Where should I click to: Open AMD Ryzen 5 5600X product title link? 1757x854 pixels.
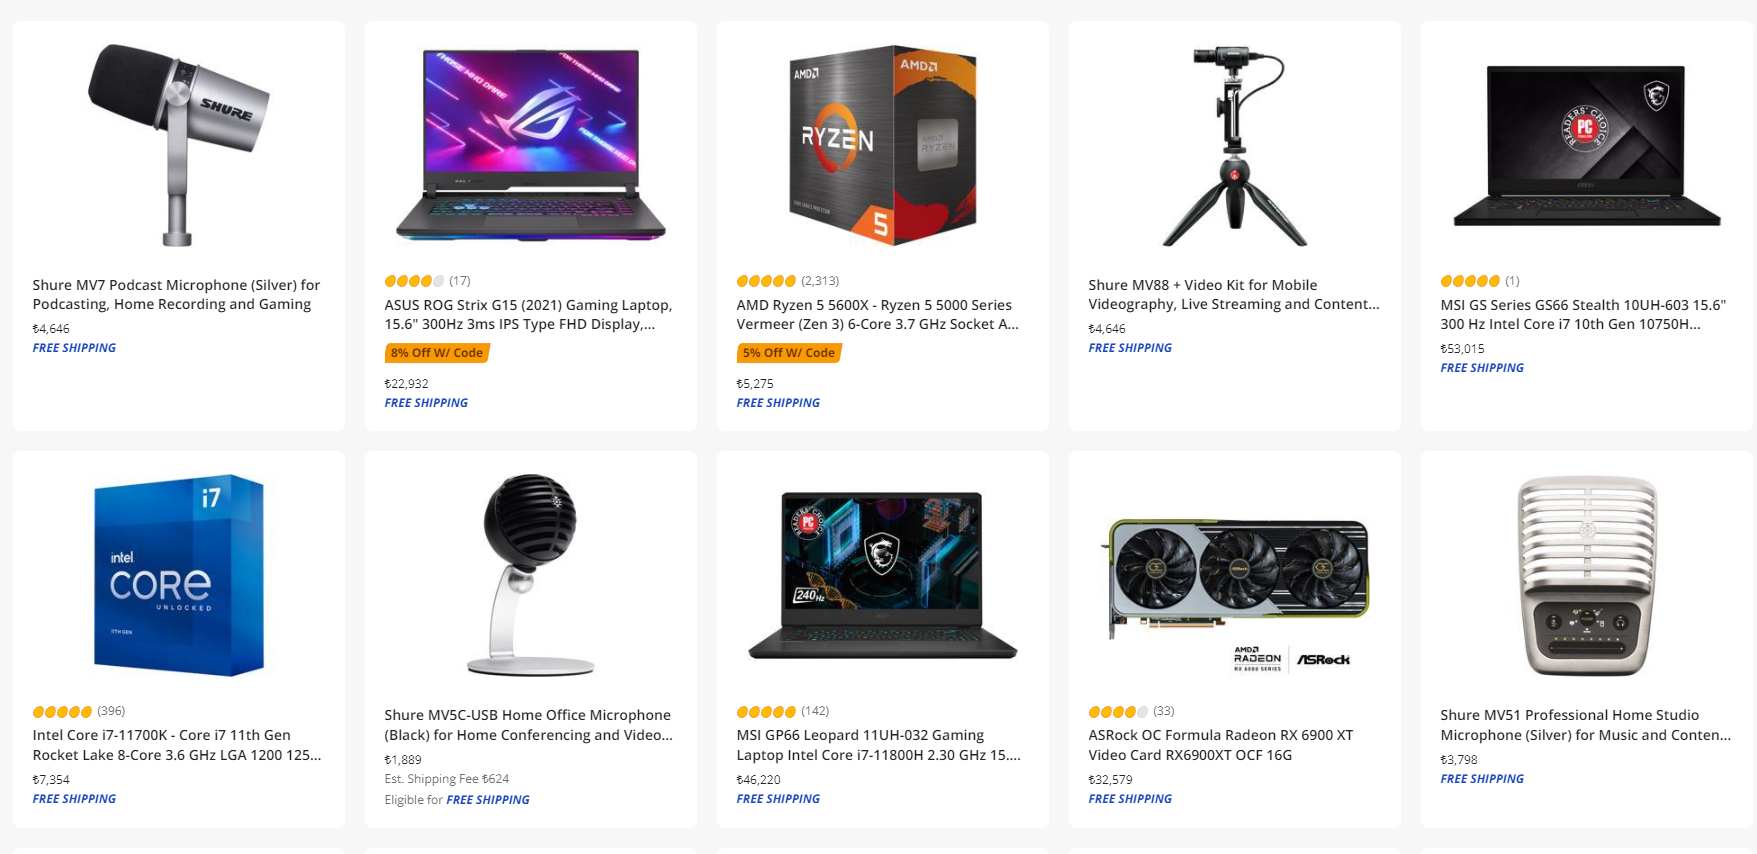click(x=877, y=314)
